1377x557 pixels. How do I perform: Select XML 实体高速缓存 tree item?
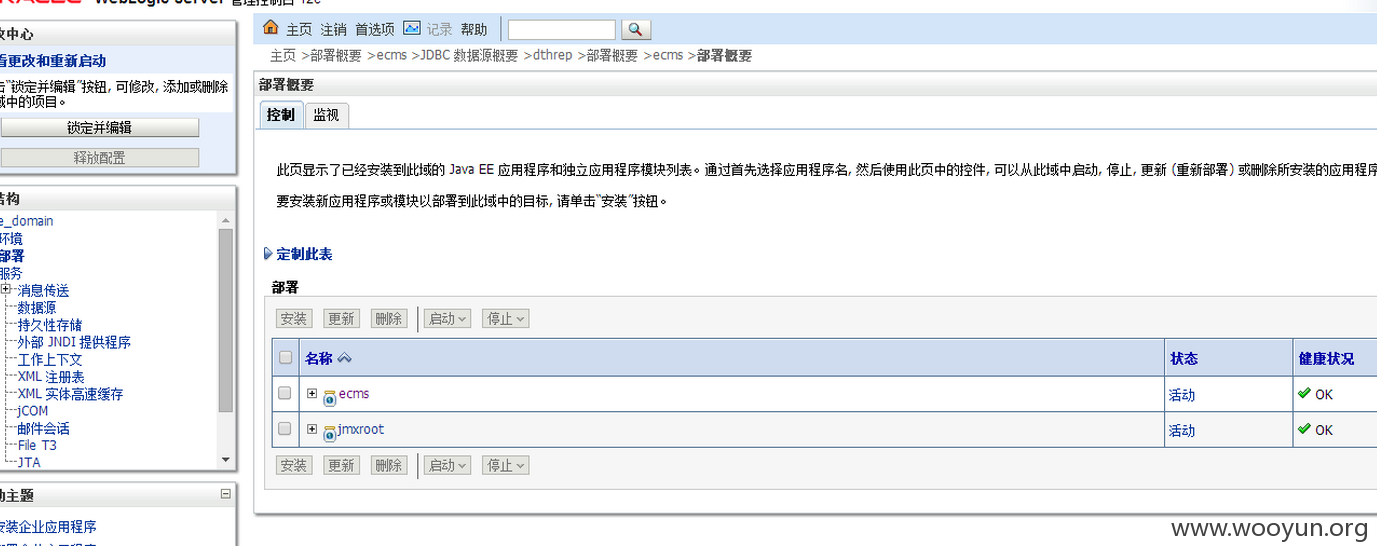click(70, 394)
